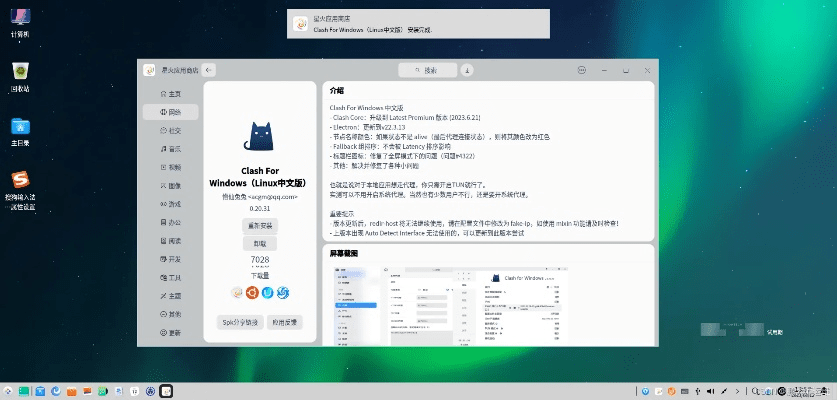Select 视频 (Video) category in the sidebar
Screen dimensions: 837x400
(x=171, y=167)
